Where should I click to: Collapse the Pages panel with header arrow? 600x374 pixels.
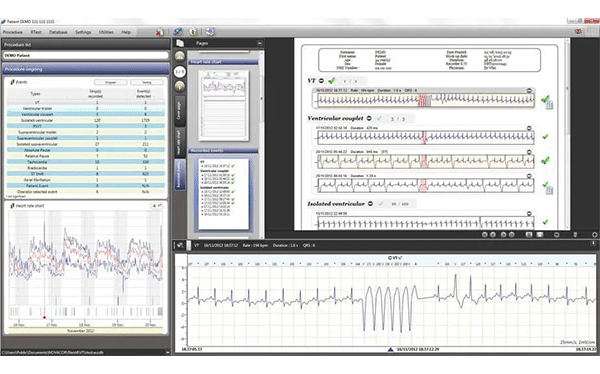(260, 43)
